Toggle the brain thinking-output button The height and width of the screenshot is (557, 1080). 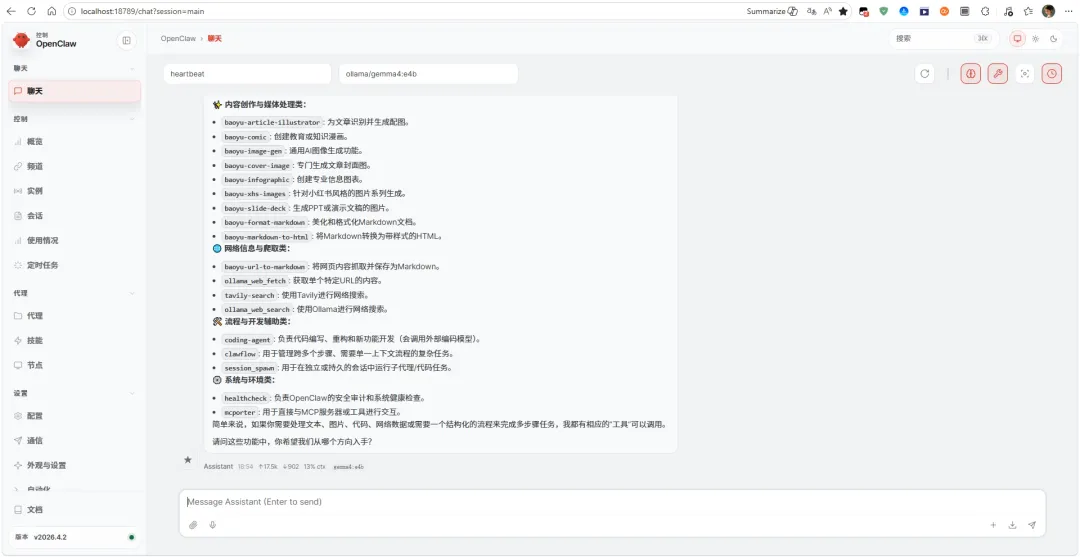point(970,74)
